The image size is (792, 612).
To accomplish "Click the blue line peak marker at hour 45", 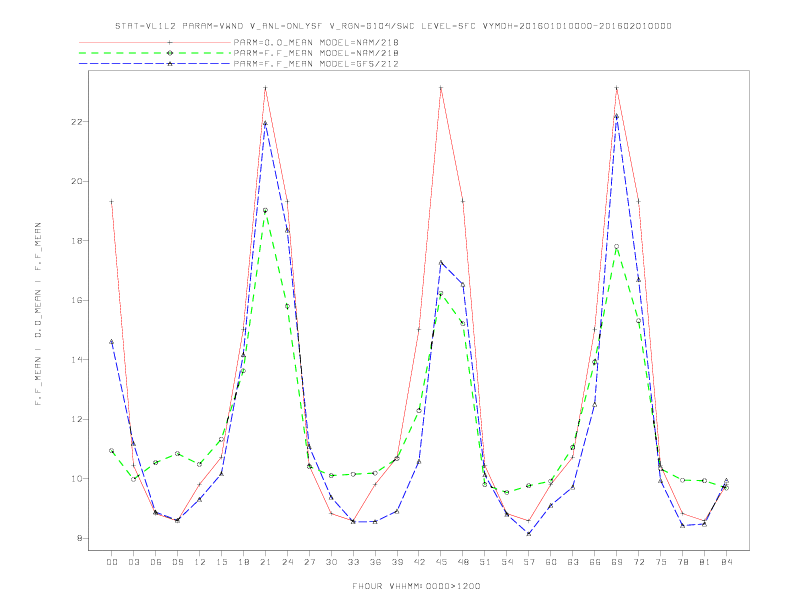I will click(x=441, y=262).
